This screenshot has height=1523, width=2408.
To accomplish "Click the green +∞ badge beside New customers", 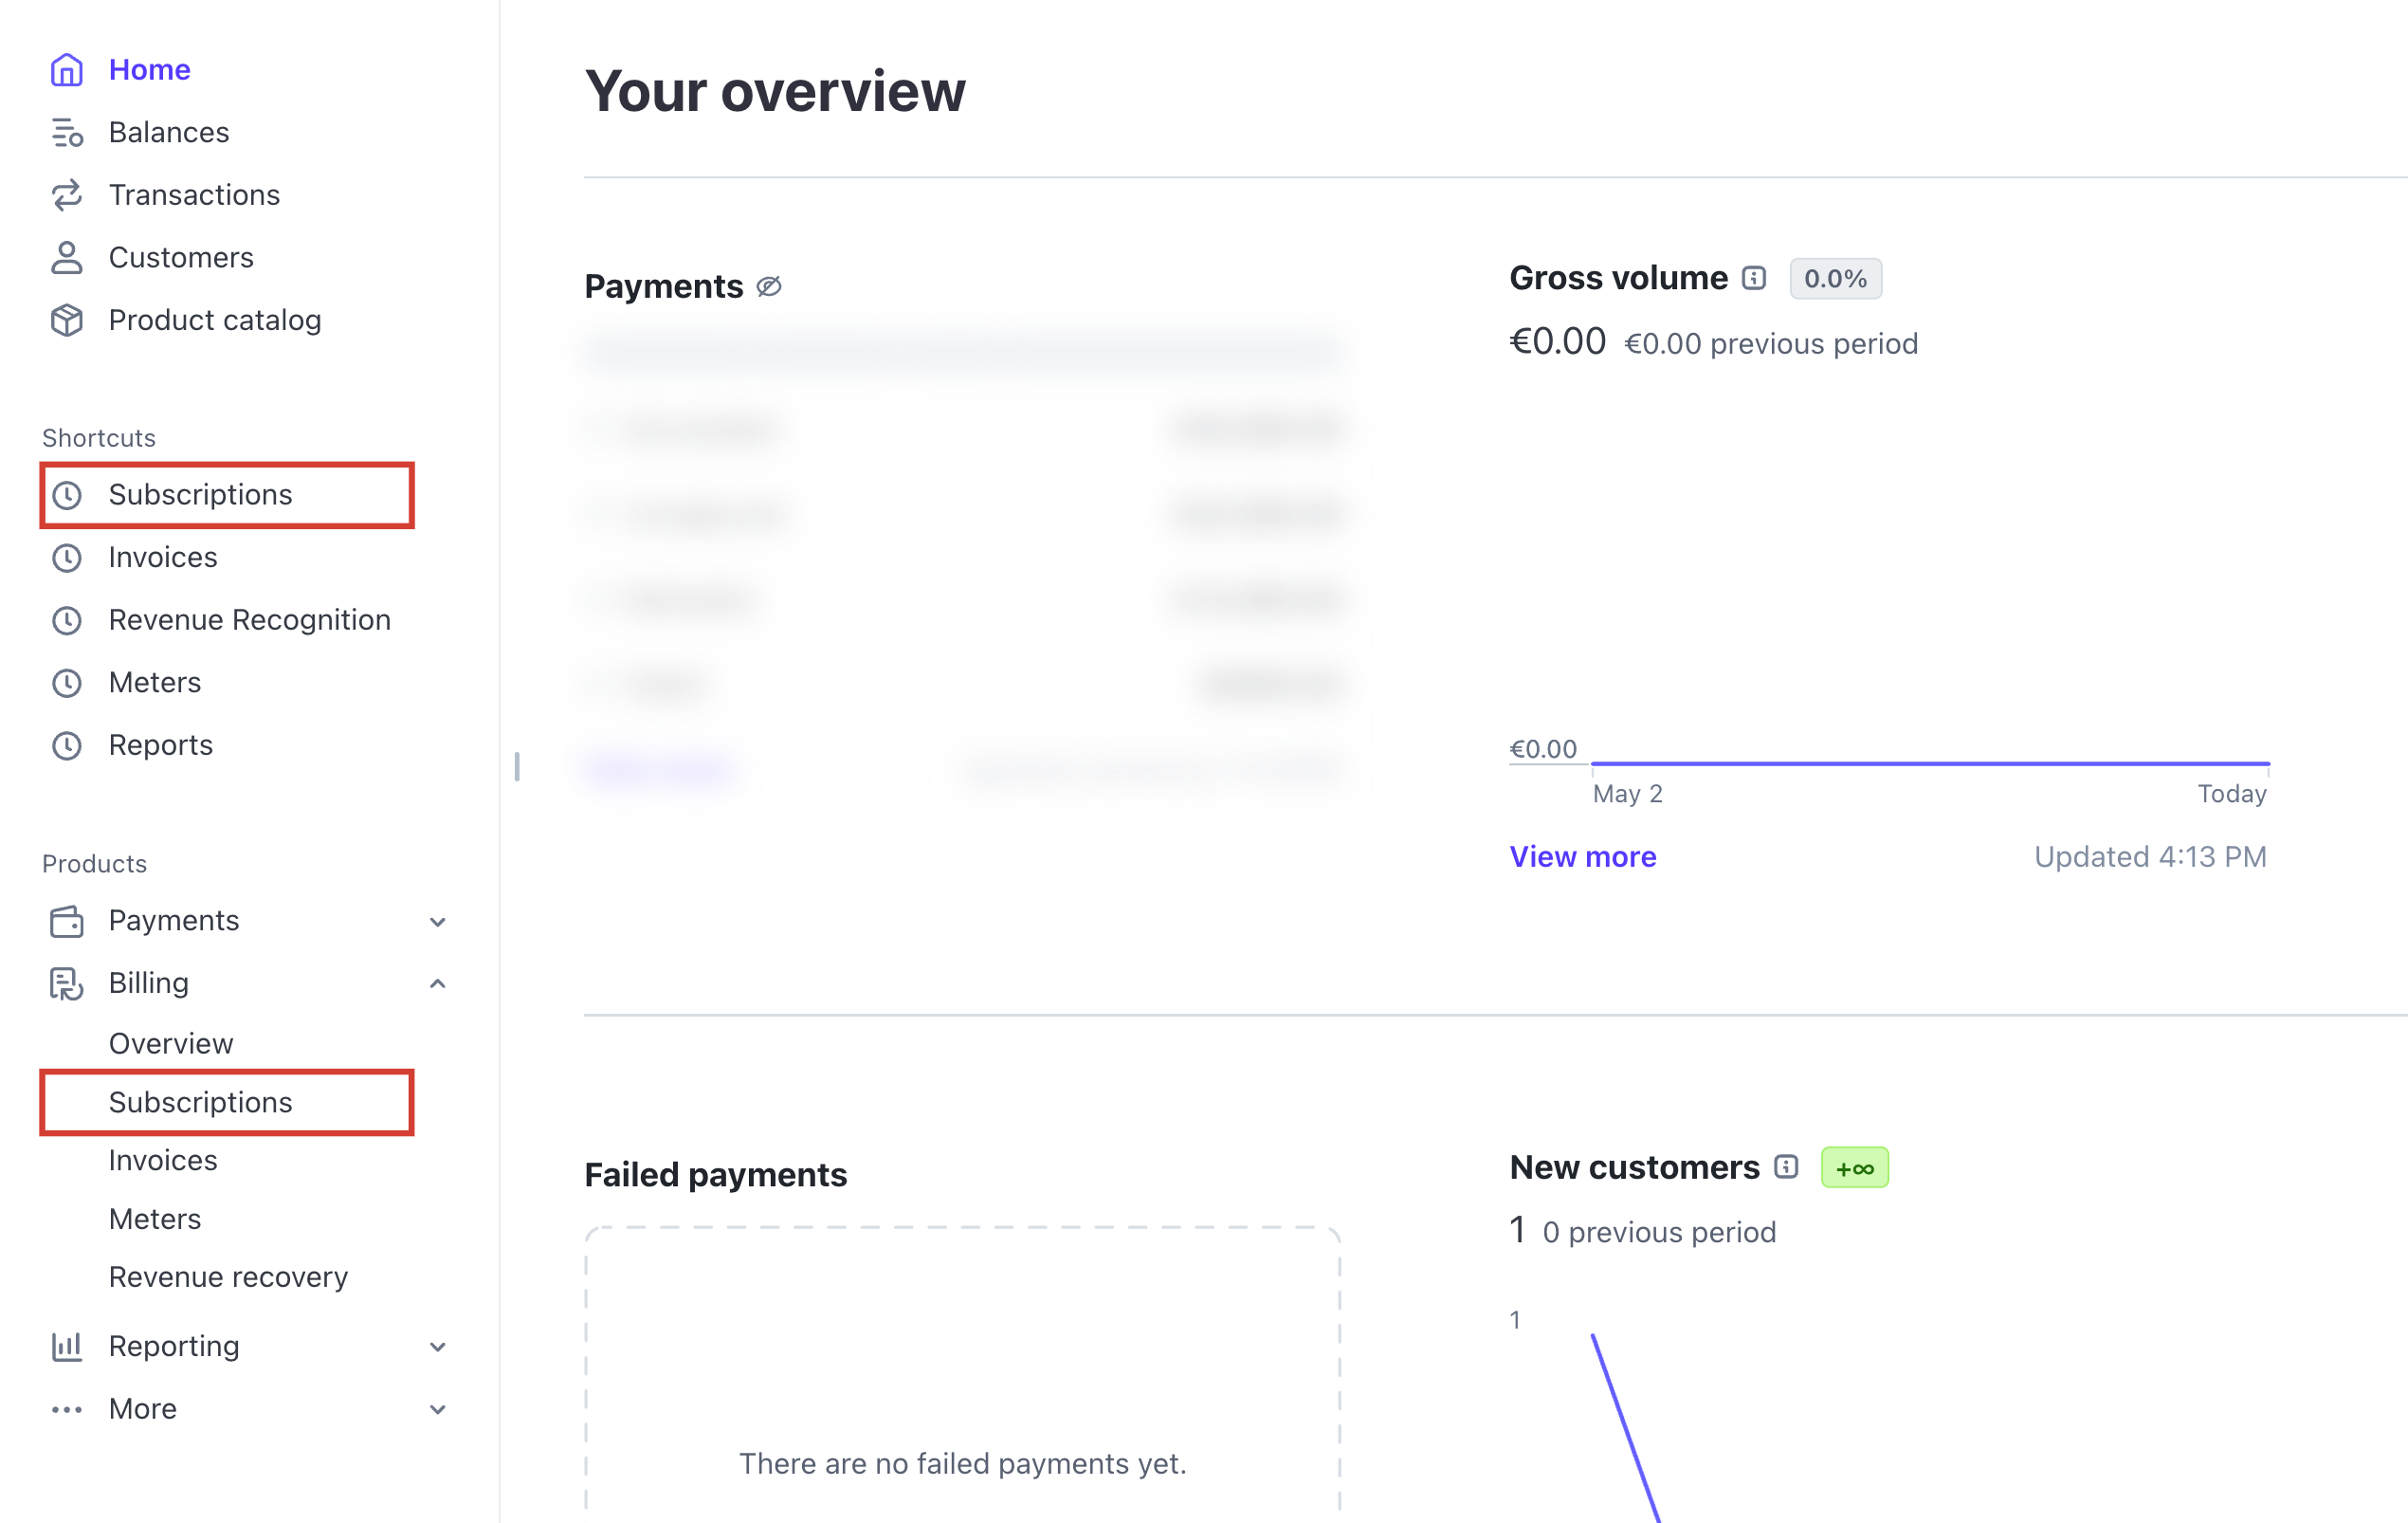I will tap(1854, 1166).
